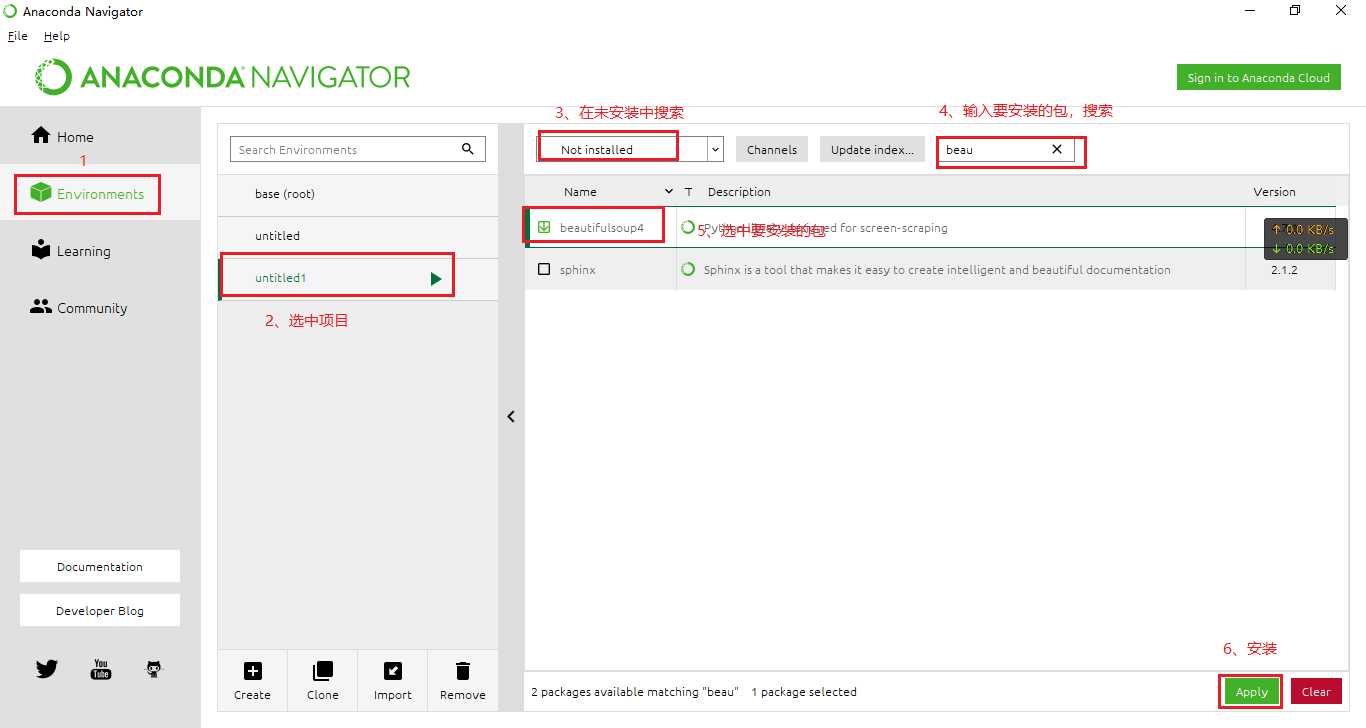Sort packages by Name column arrow
1366x728 pixels.
[x=669, y=191]
